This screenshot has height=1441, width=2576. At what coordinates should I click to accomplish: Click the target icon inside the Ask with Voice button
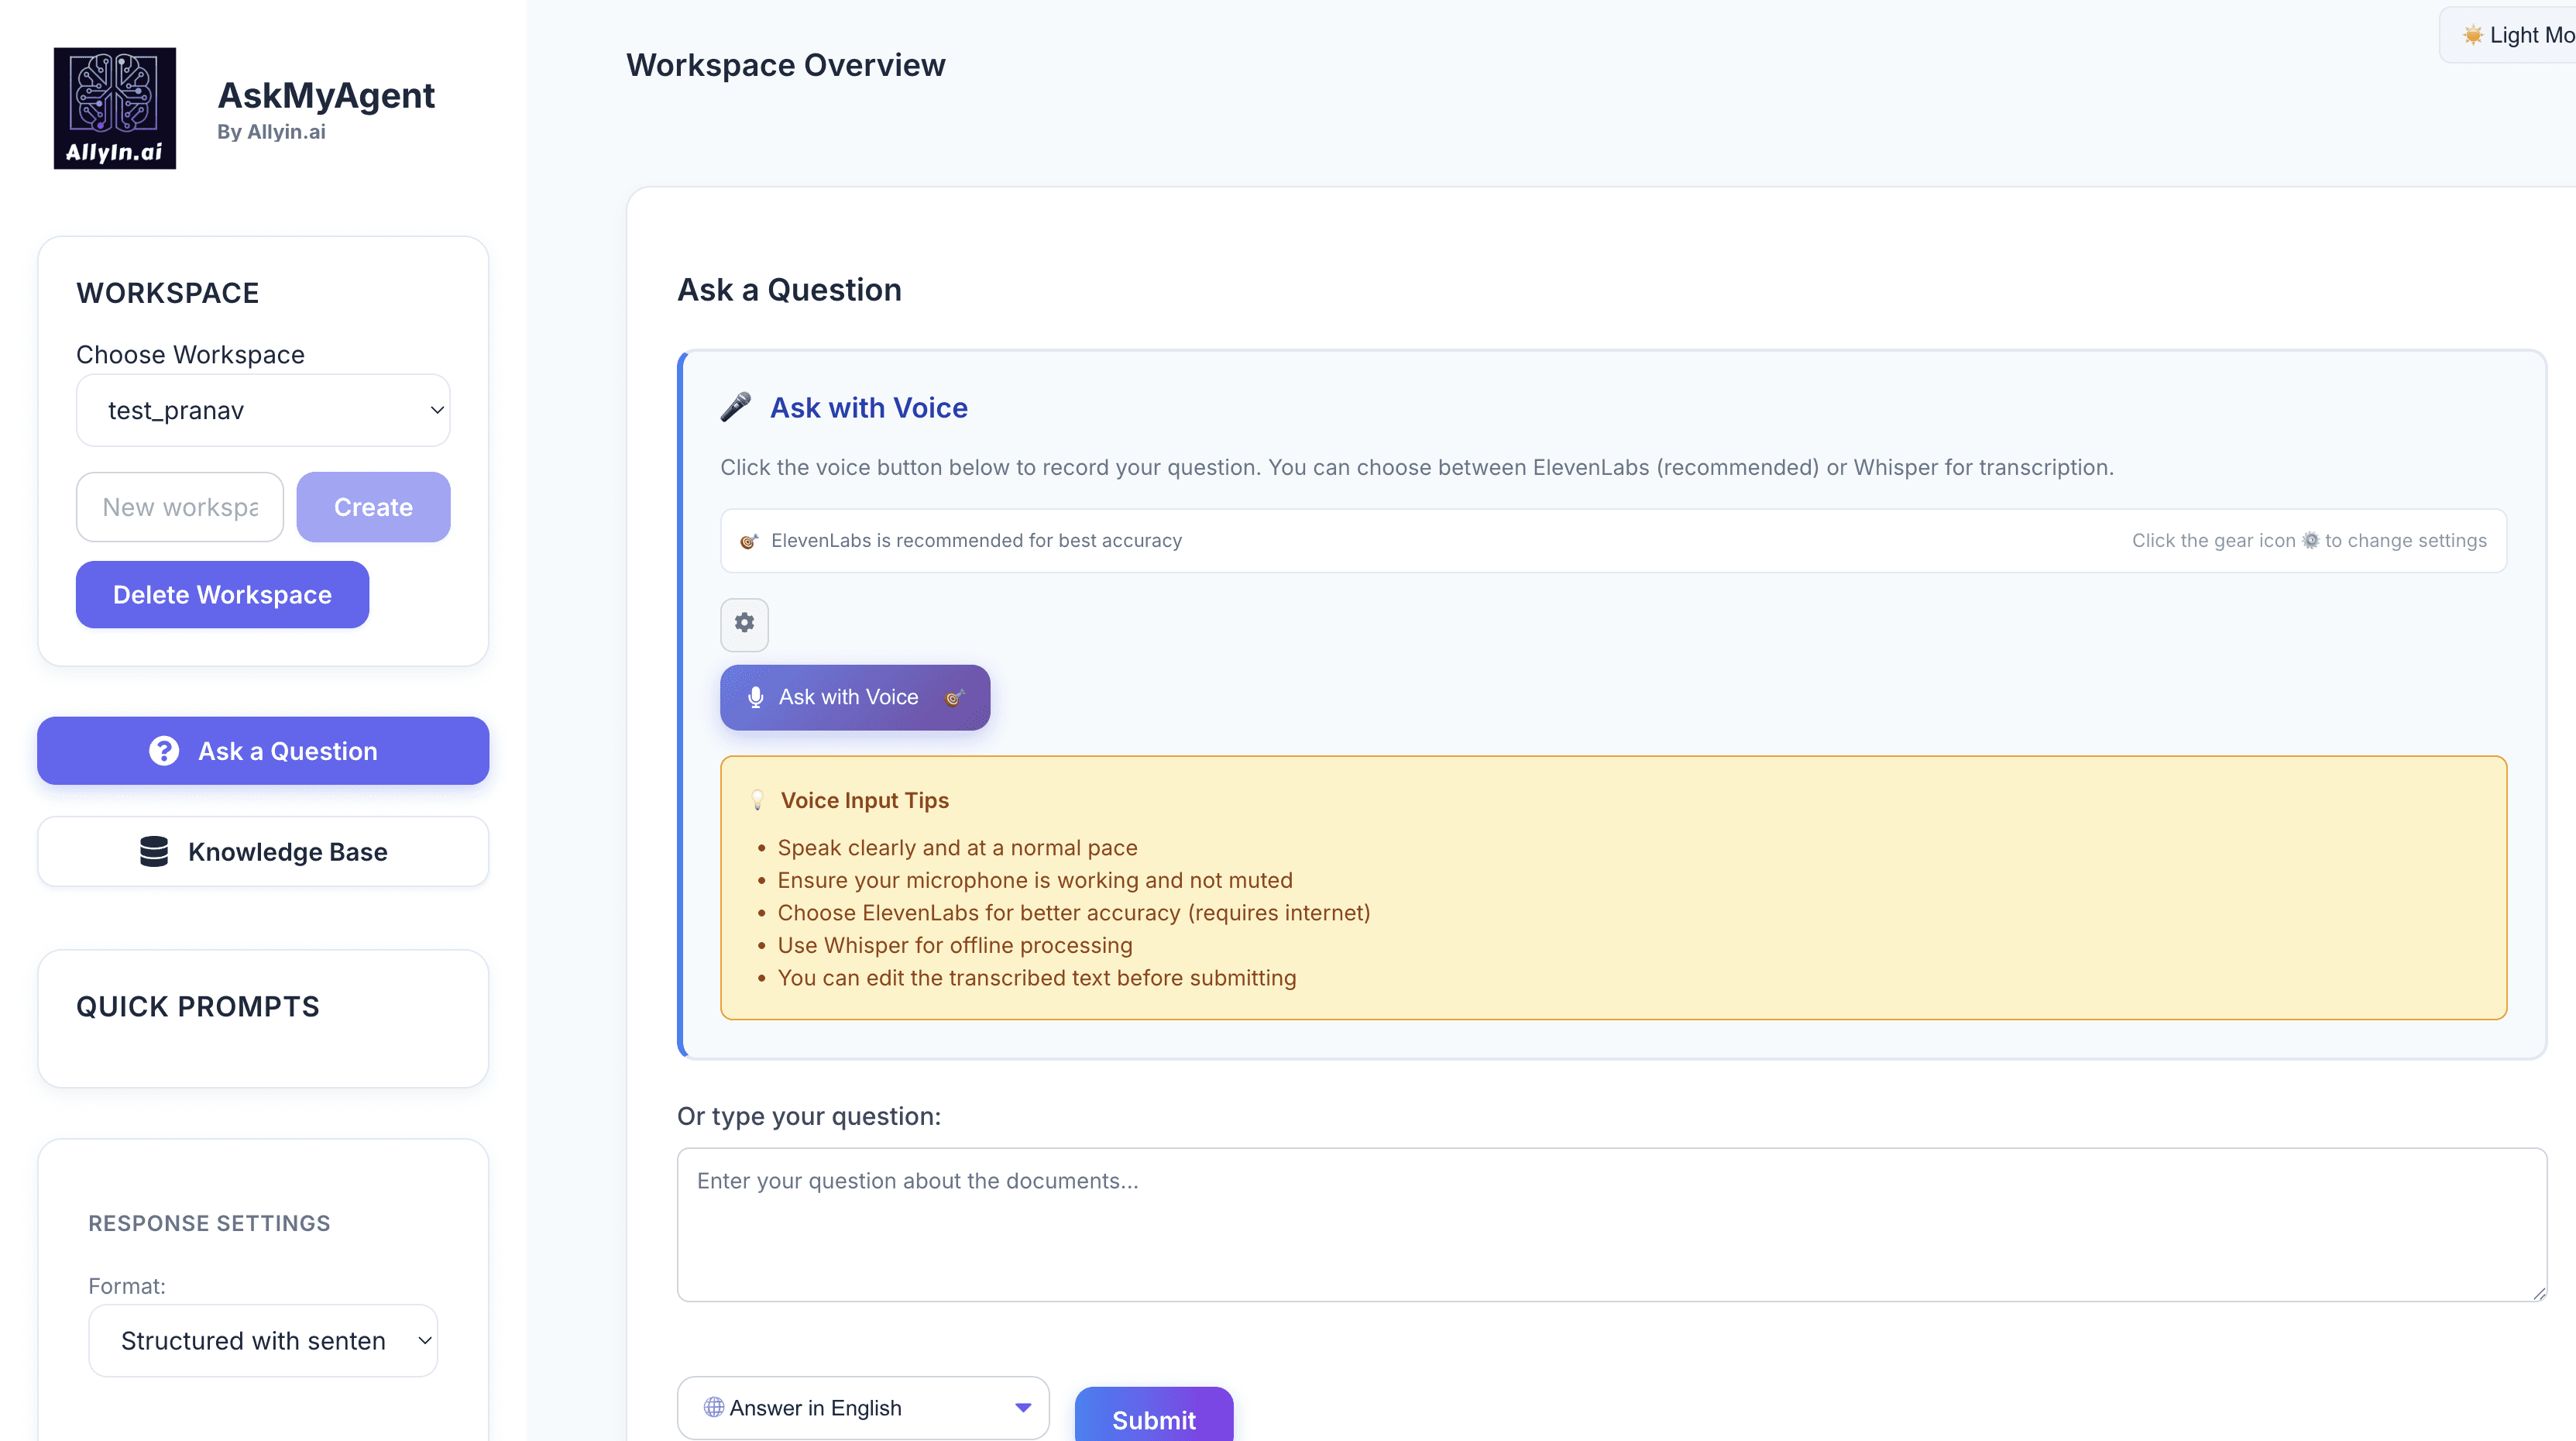click(954, 697)
